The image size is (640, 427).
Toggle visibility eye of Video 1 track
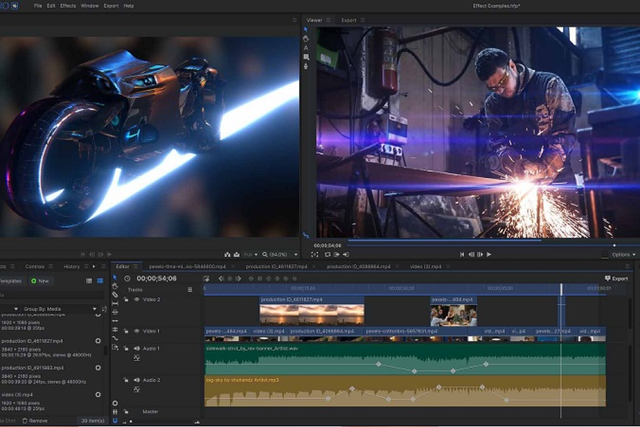(137, 331)
